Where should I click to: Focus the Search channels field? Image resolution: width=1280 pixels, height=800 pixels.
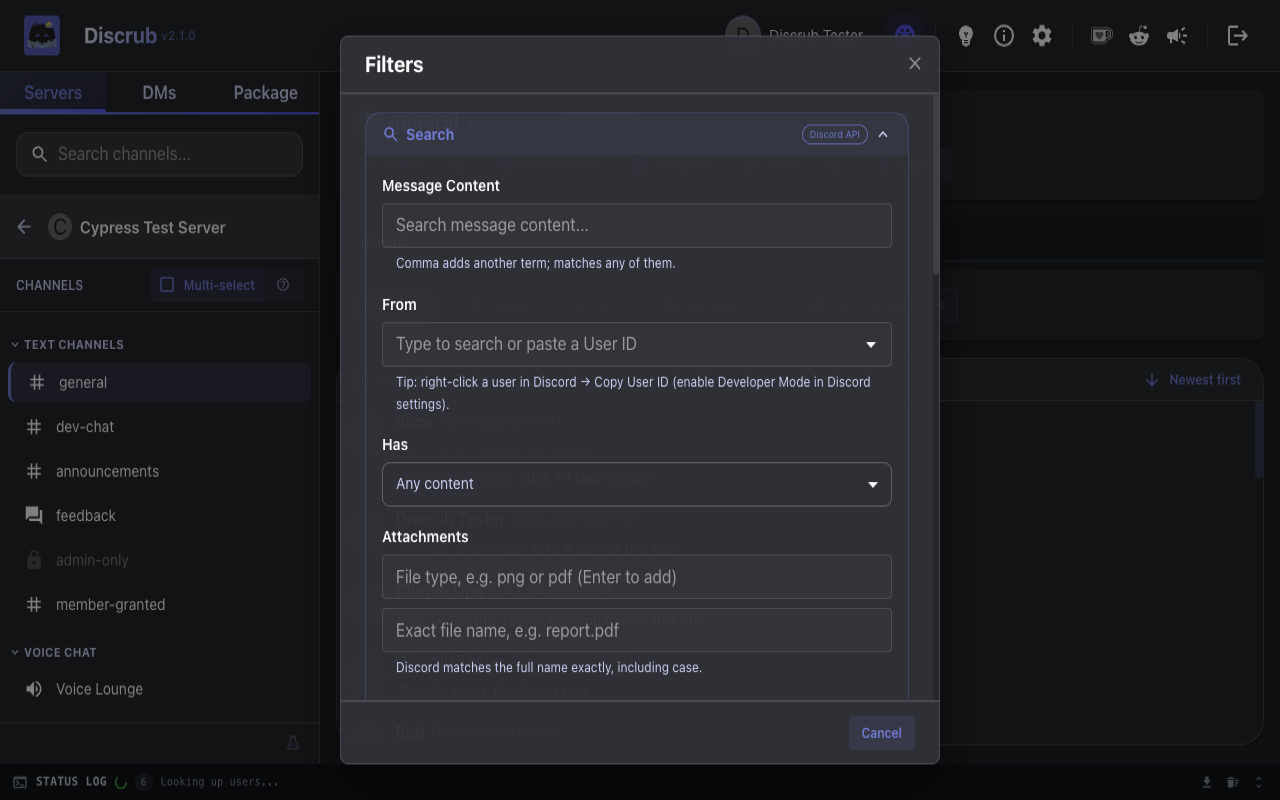pyautogui.click(x=159, y=154)
